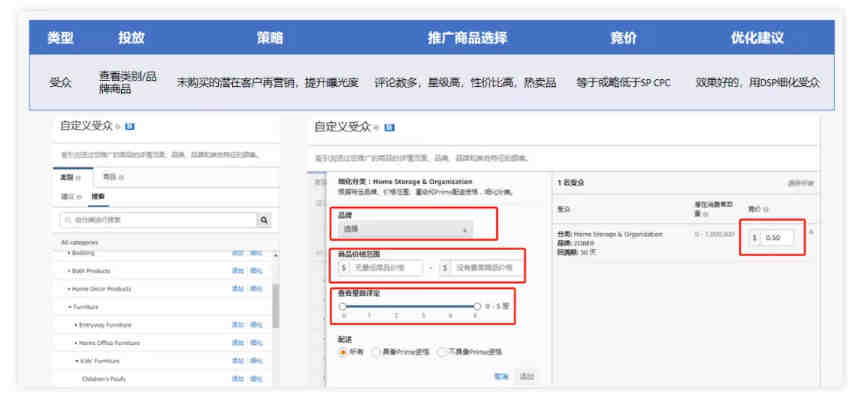Select the 所有 delivery radio button
This screenshot has height=397, width=855.
(x=343, y=352)
